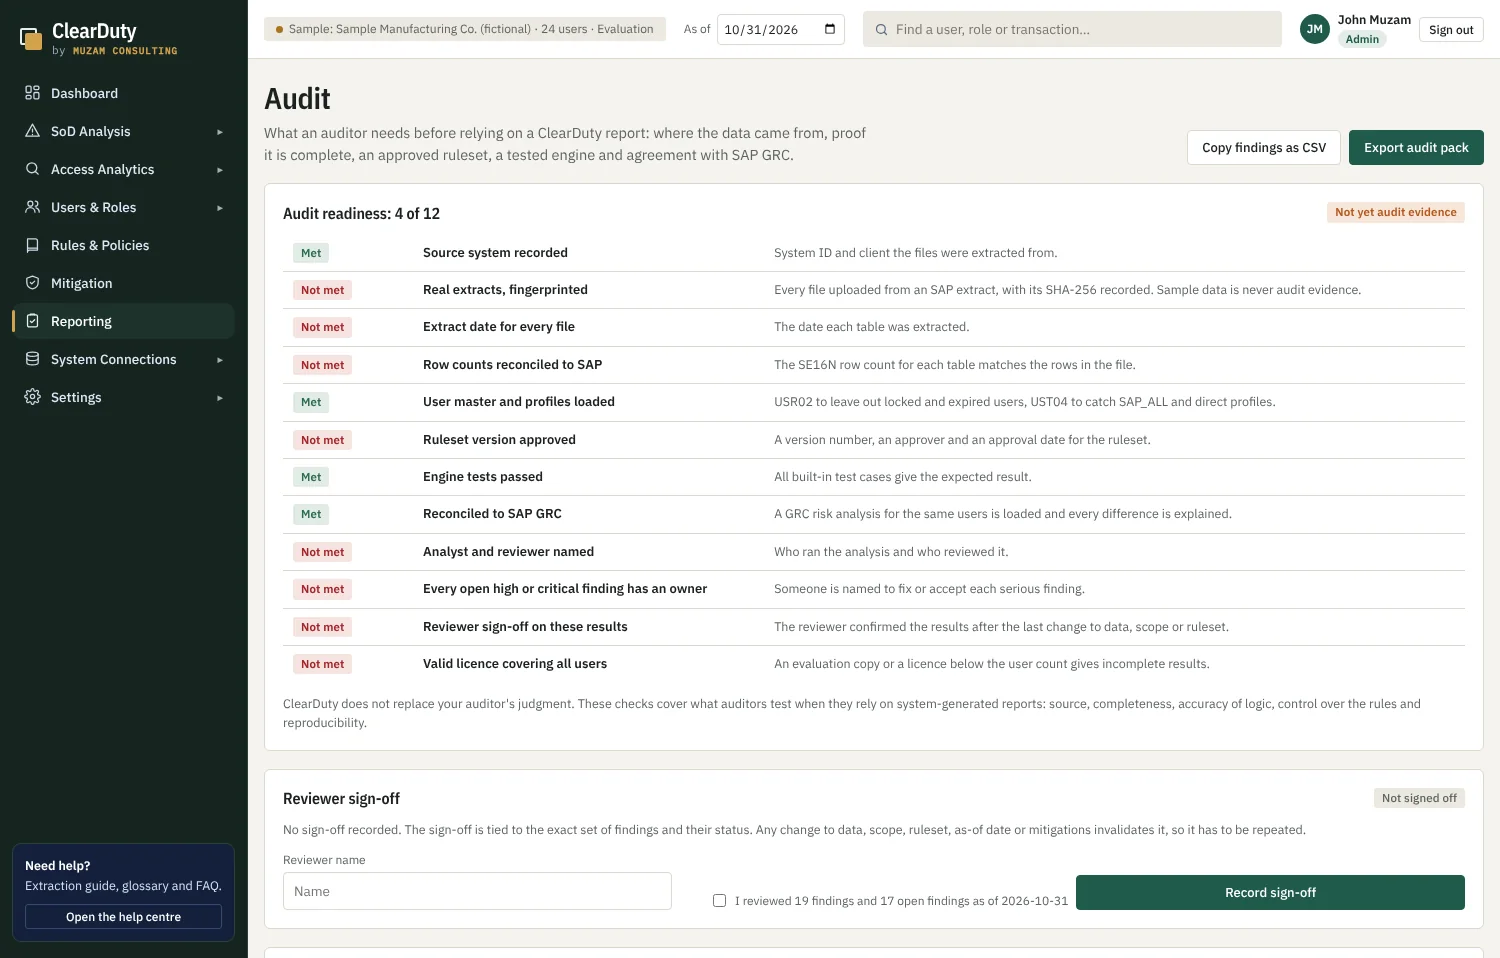Viewport: 1500px width, 958px height.
Task: Go to Rules & Policies
Action: [x=123, y=245]
